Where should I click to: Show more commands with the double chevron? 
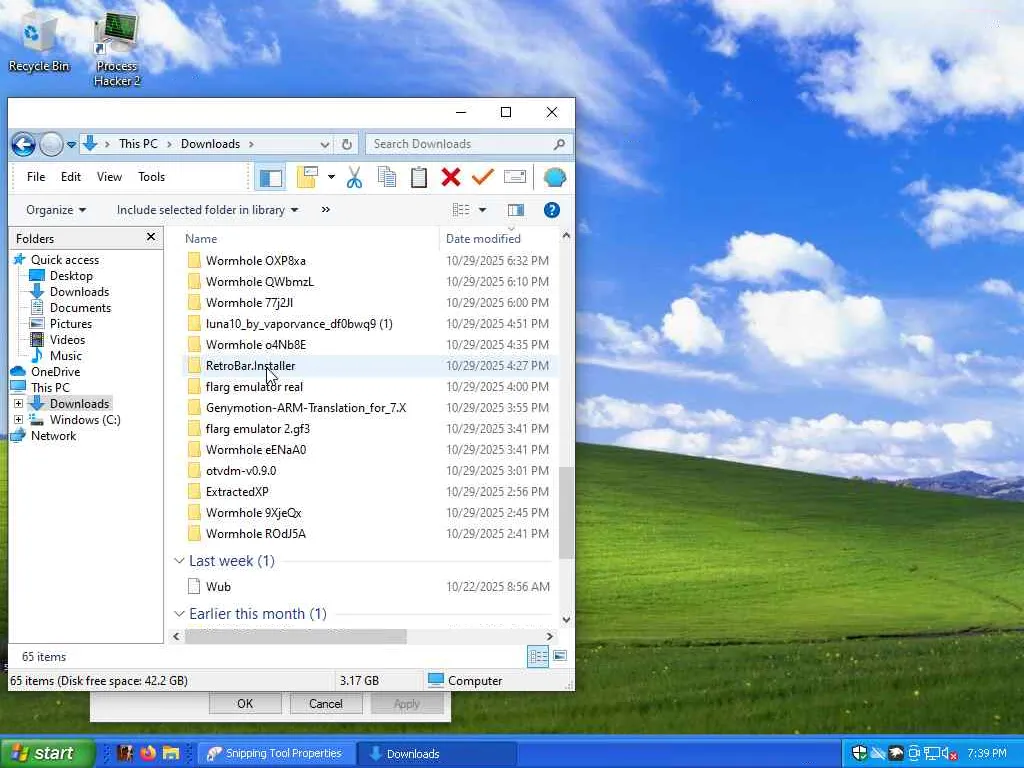pos(325,210)
